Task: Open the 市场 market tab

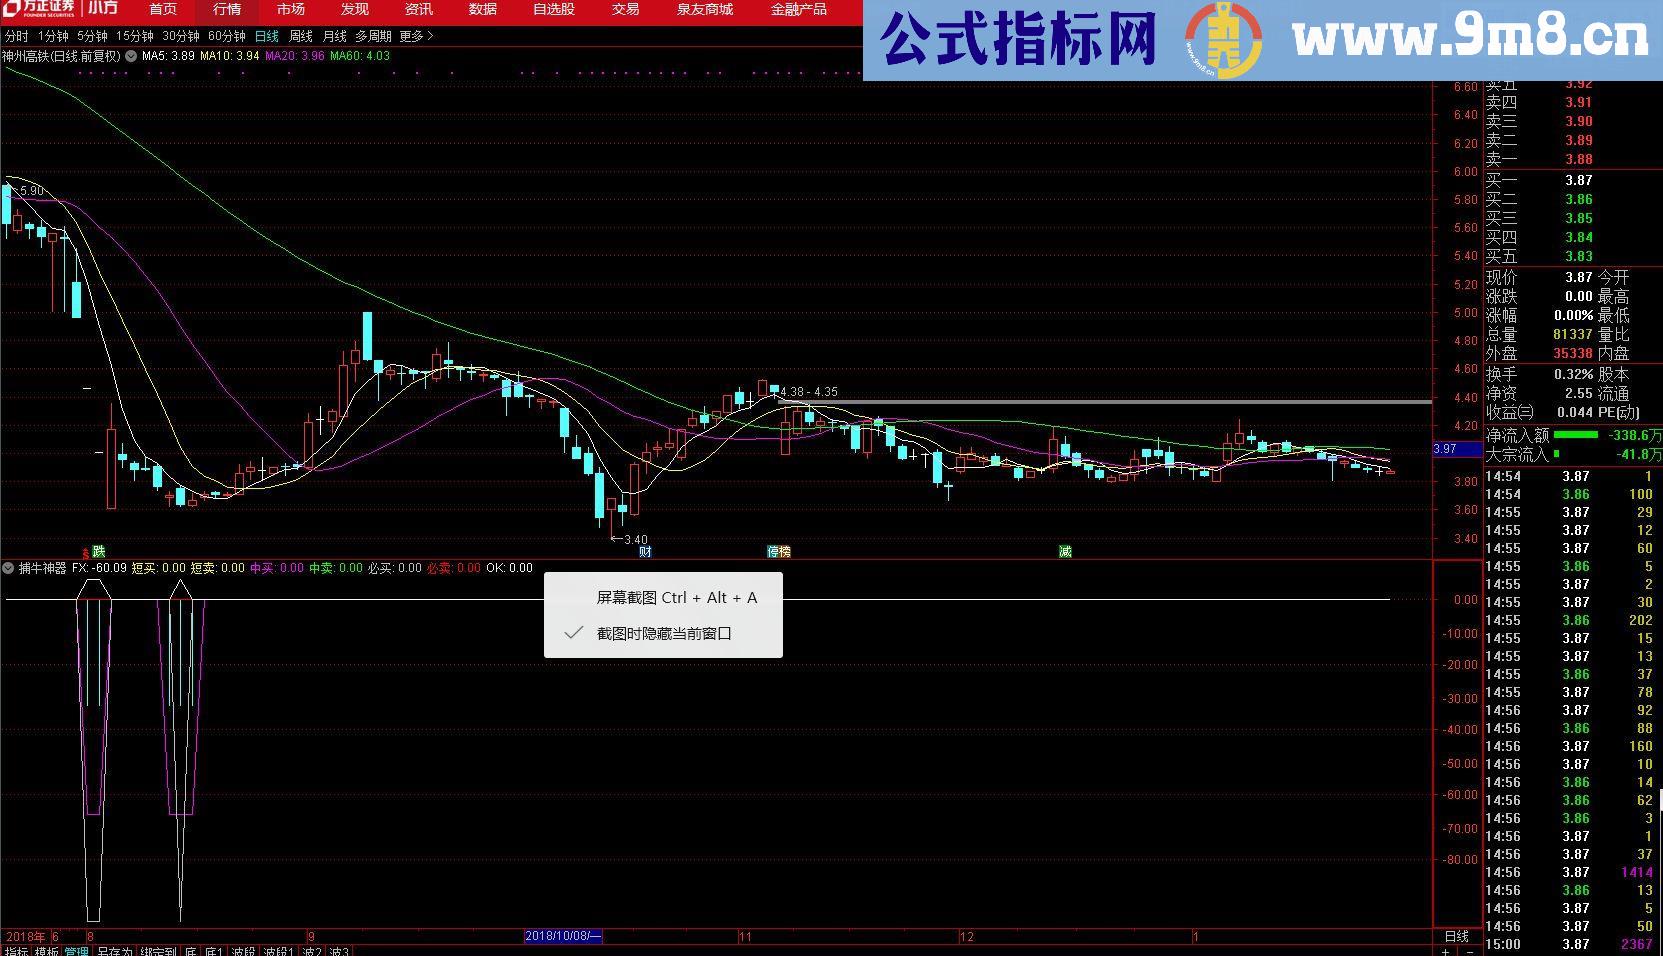Action: tap(291, 9)
